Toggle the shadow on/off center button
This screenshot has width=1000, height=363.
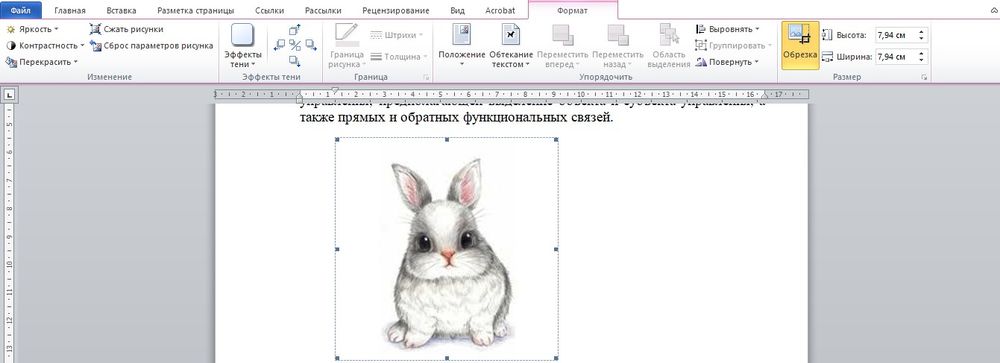(295, 45)
